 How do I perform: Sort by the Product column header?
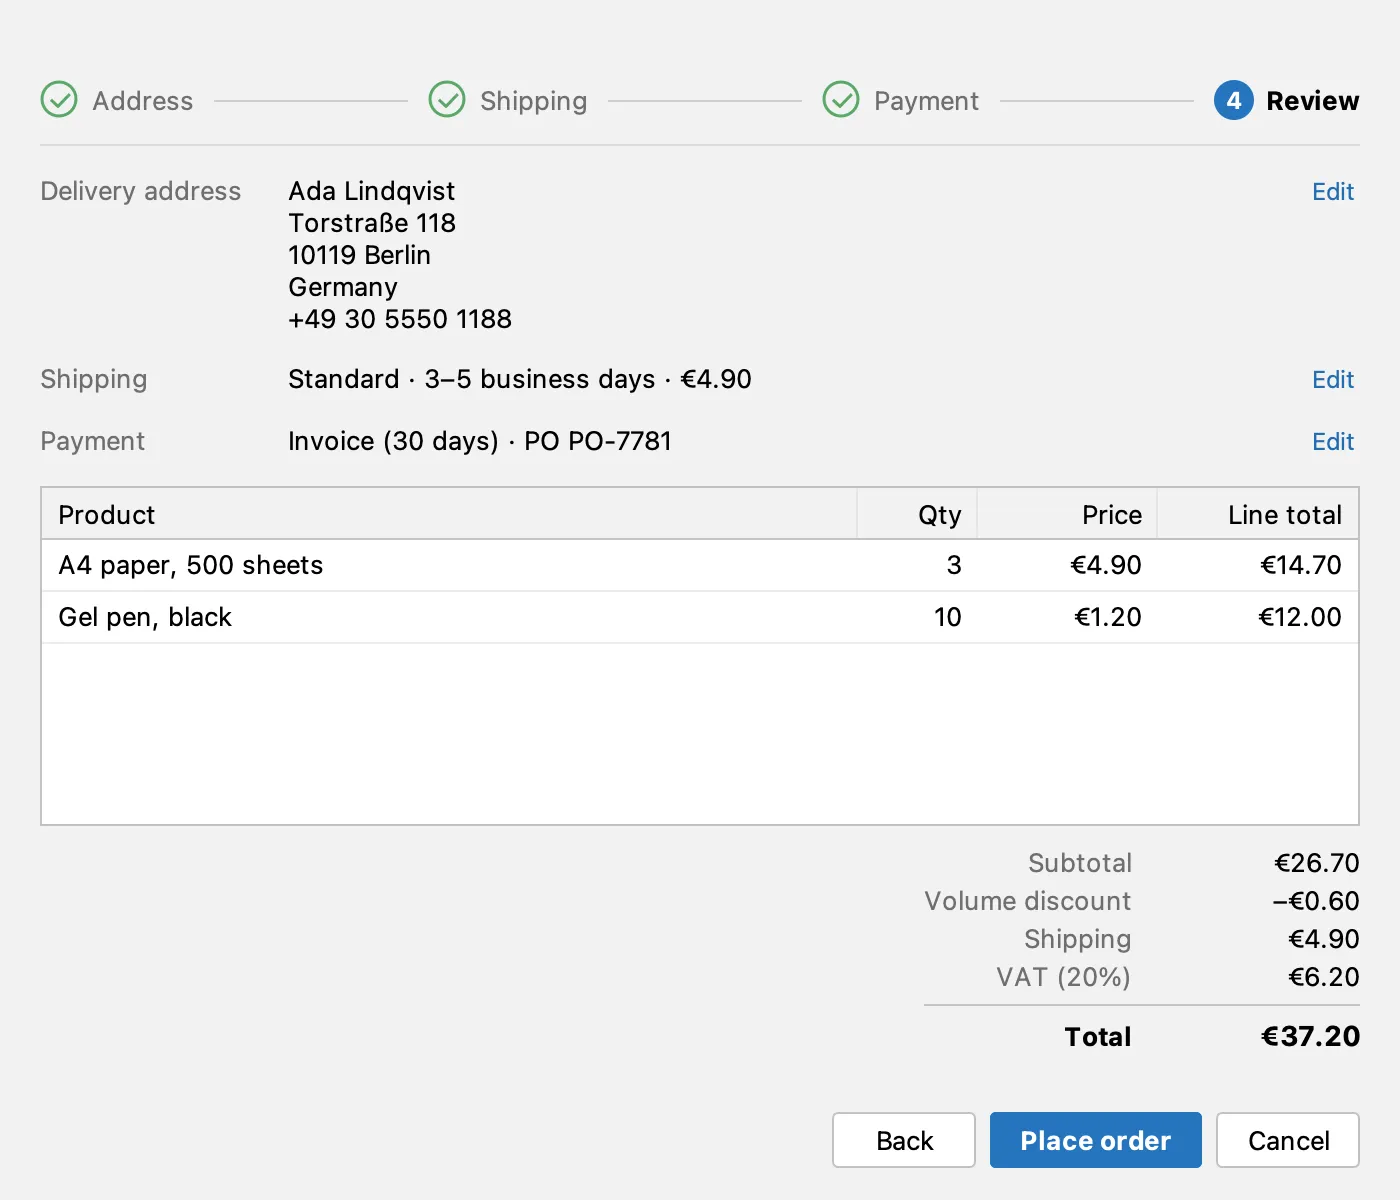click(x=449, y=514)
